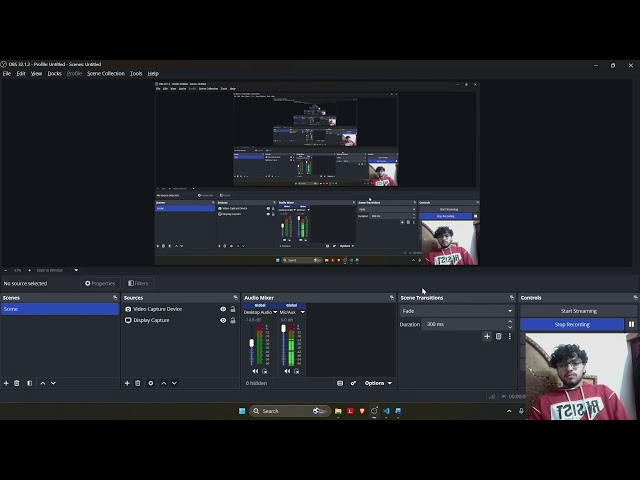Move scene down with the down arrow
The image size is (640, 480).
[53, 383]
